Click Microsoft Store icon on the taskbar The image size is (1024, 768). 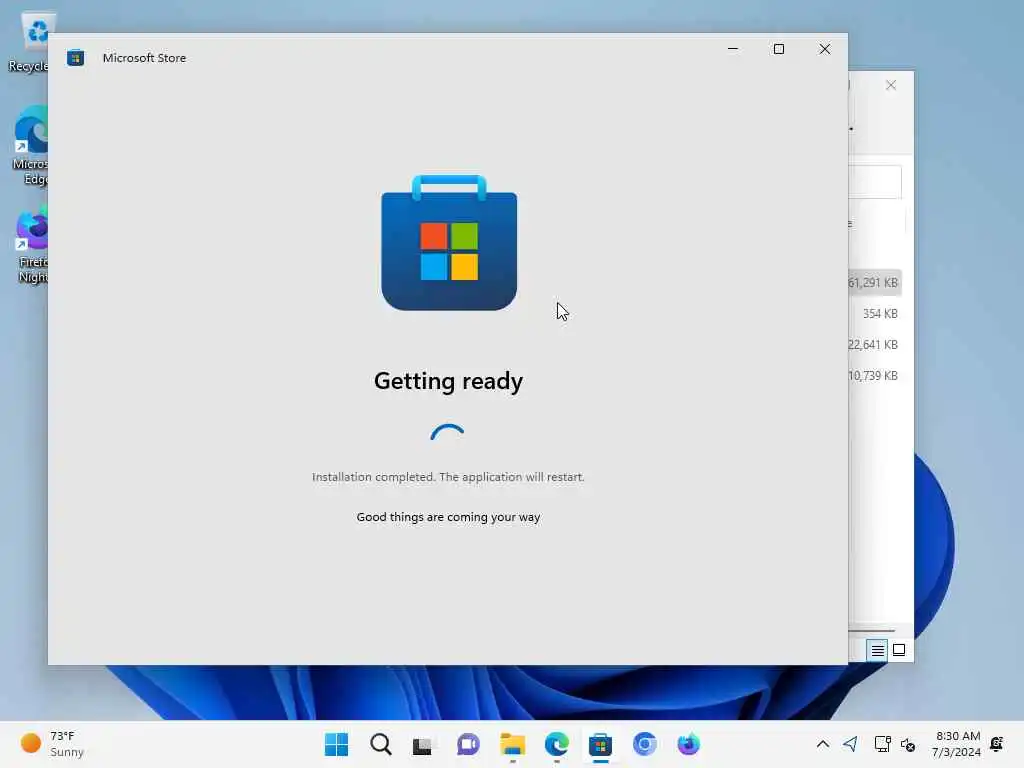600,744
